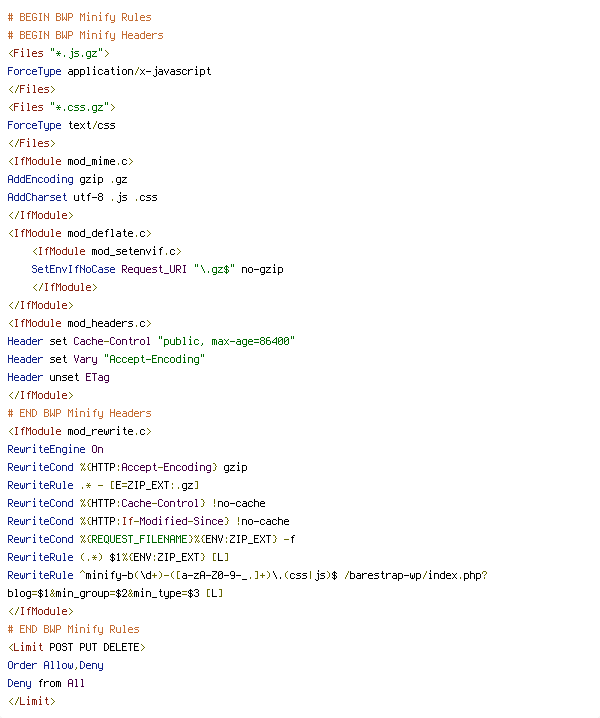Click the '# BEGIN BWP Minify Rules' comment line
600x718 pixels.
pos(79,17)
